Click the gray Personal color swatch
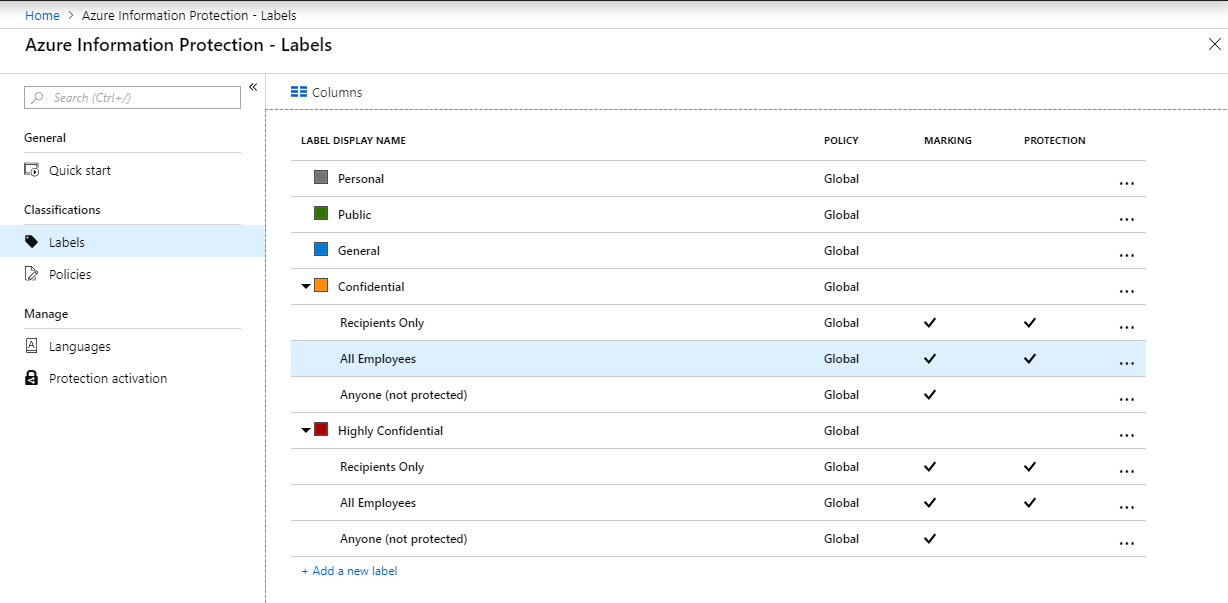This screenshot has width=1228, height=603. coord(321,177)
